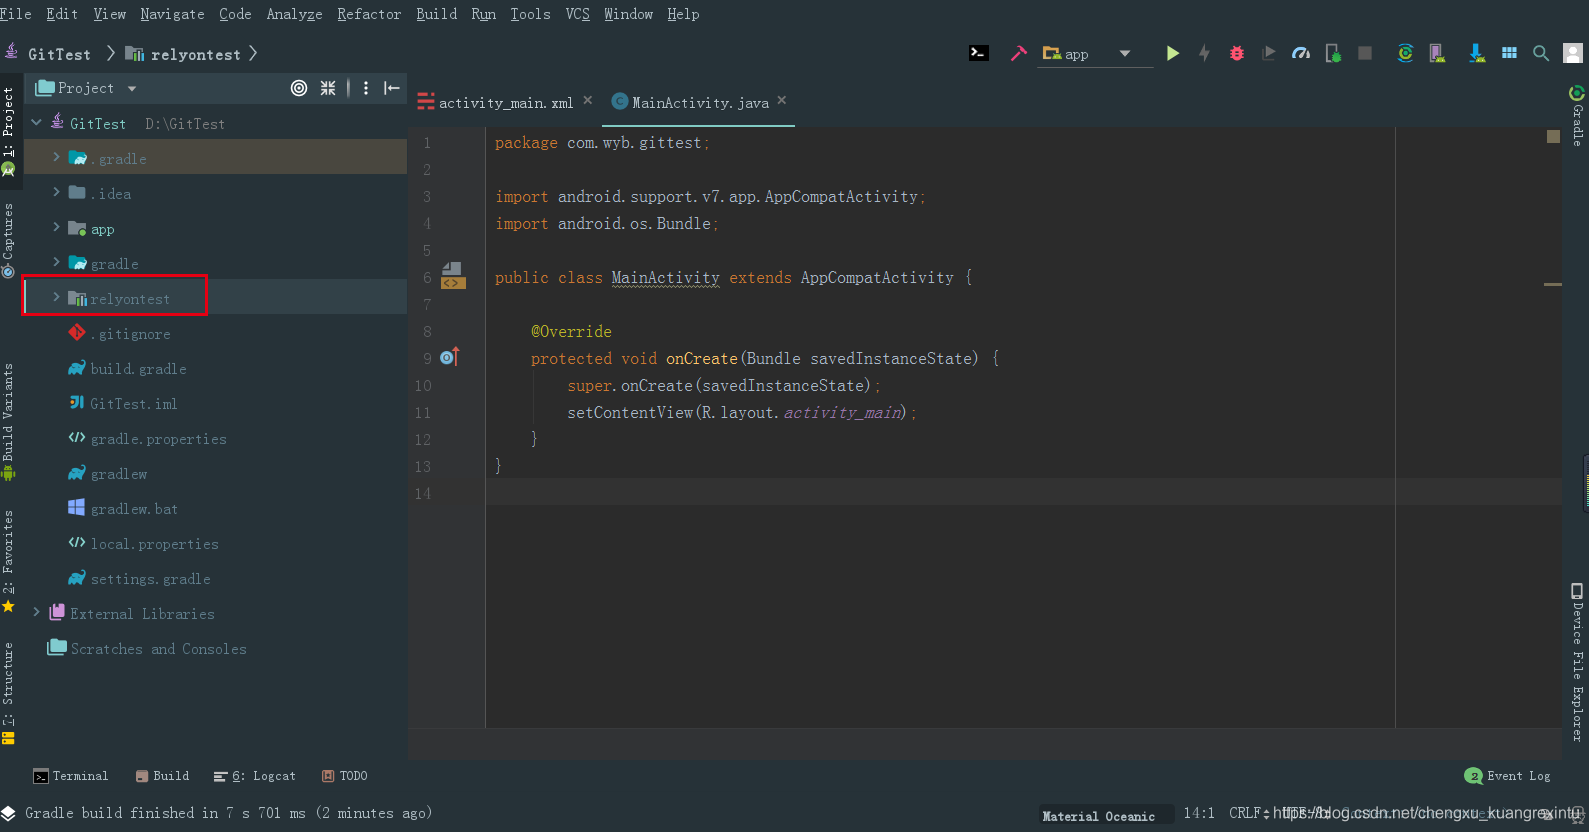The height and width of the screenshot is (832, 1589).
Task: Open the Build tool window button
Action: click(162, 776)
